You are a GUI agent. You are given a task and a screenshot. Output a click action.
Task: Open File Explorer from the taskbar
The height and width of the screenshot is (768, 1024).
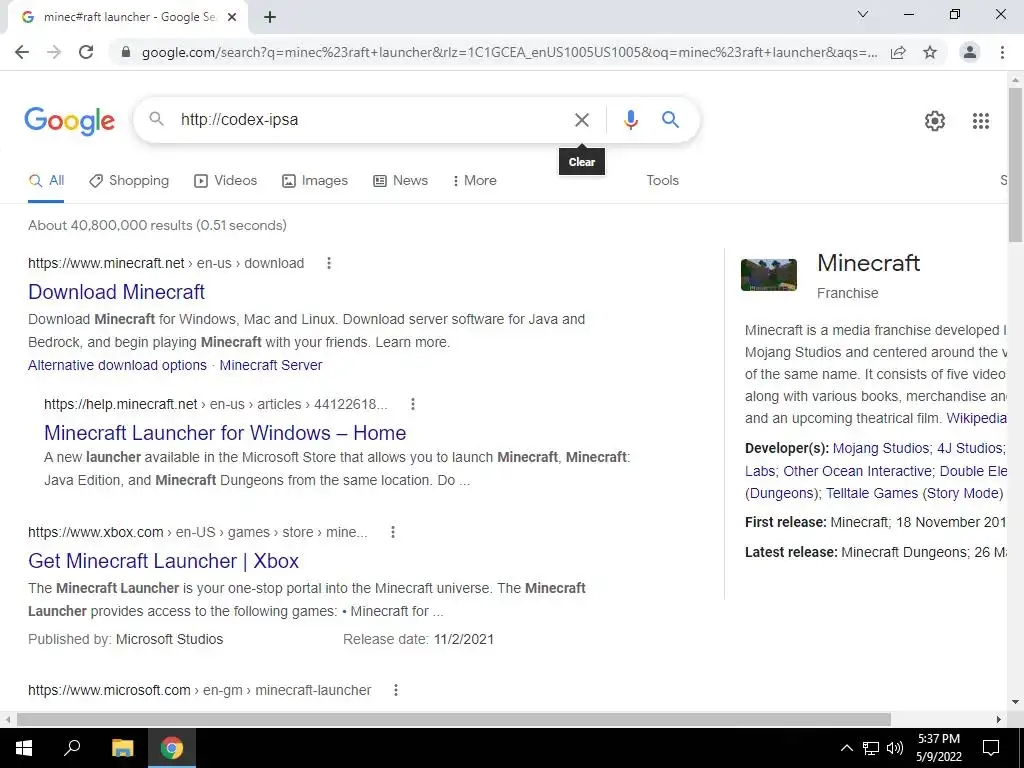click(122, 748)
